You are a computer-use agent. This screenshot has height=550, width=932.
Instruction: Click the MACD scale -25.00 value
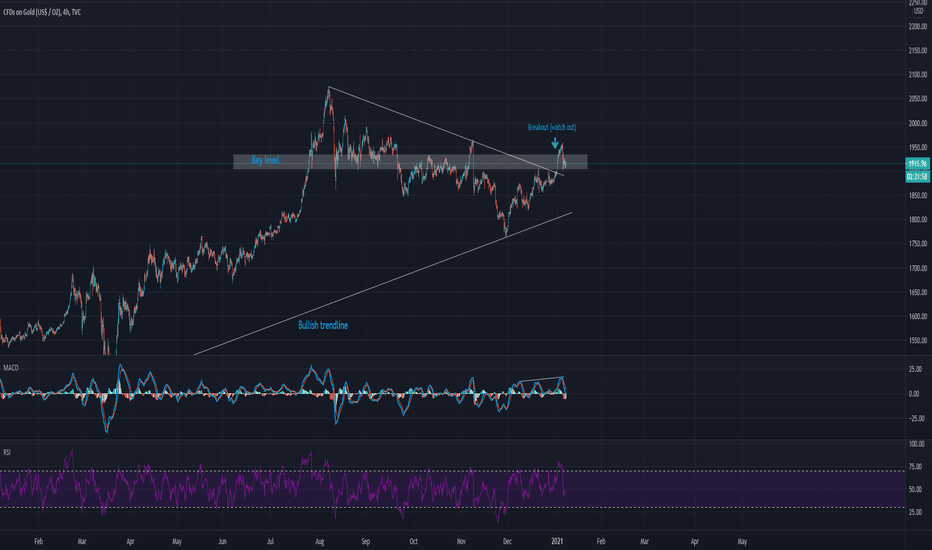918,419
